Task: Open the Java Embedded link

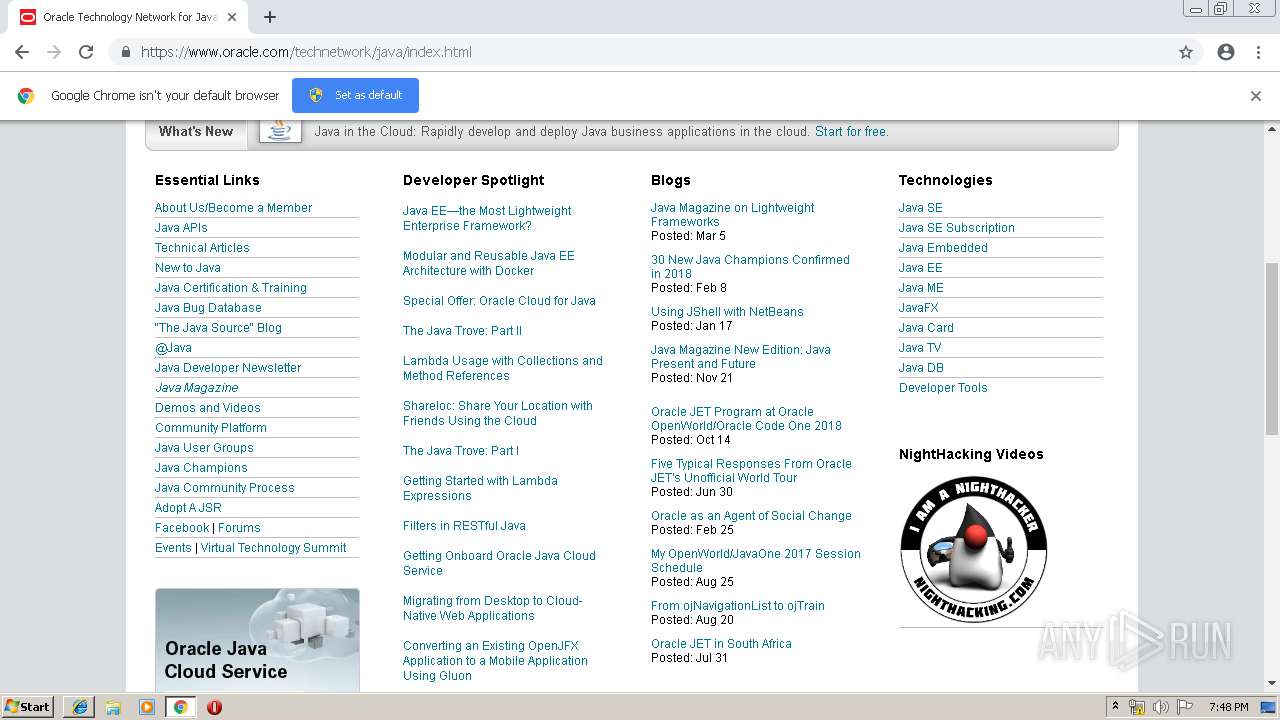Action: pyautogui.click(x=943, y=248)
